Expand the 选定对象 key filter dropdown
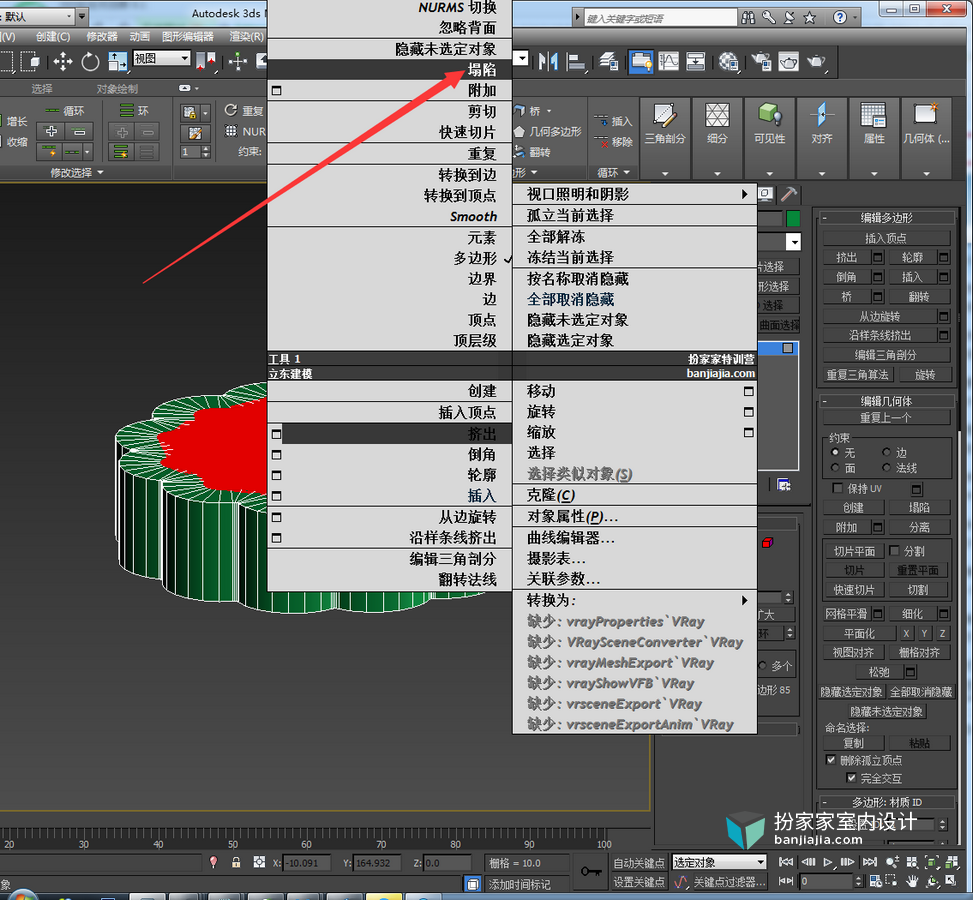Image resolution: width=973 pixels, height=900 pixels. coord(720,862)
